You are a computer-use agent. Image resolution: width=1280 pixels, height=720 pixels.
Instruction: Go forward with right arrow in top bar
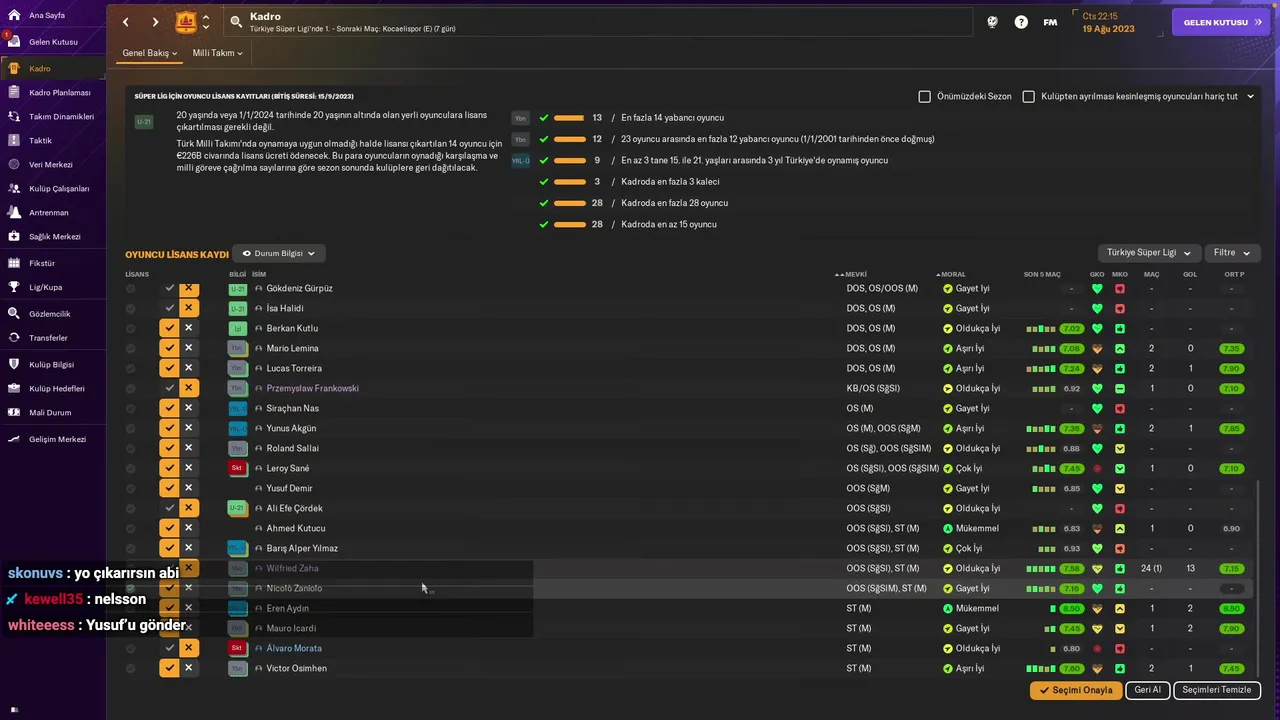click(x=155, y=22)
